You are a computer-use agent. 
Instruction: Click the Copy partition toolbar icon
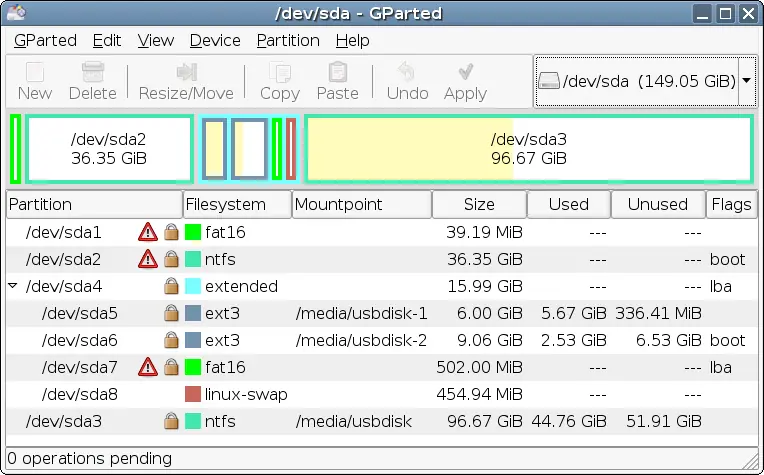280,72
